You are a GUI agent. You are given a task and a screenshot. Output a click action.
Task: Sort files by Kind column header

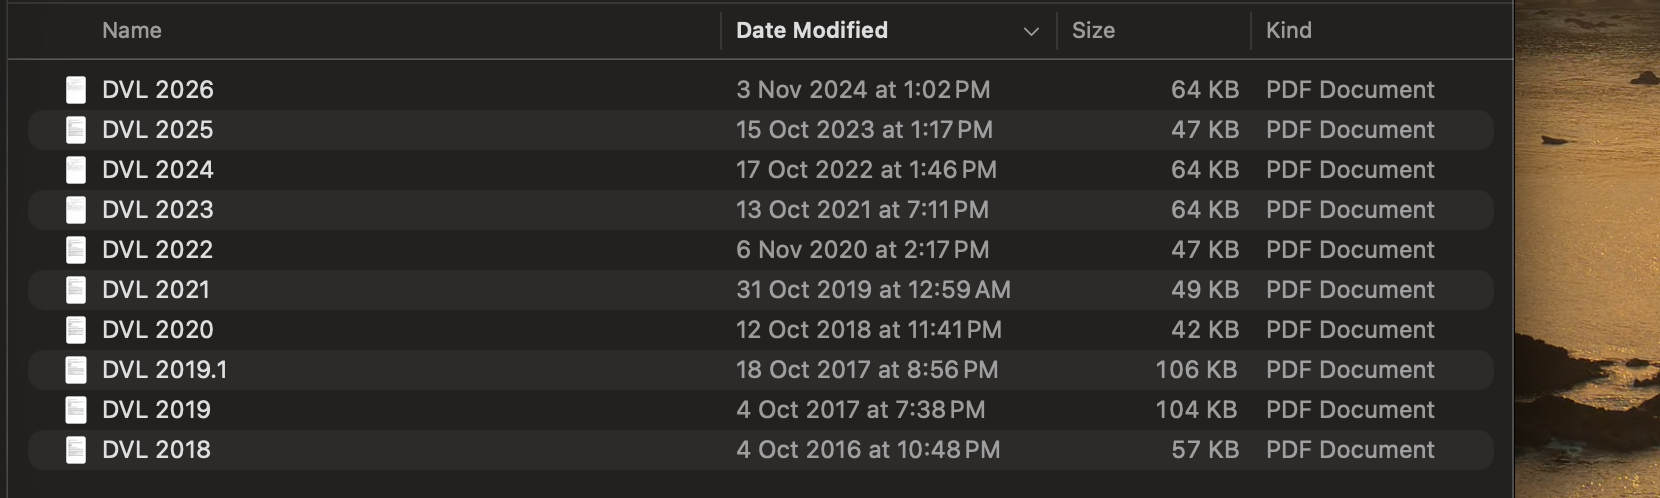(1288, 31)
